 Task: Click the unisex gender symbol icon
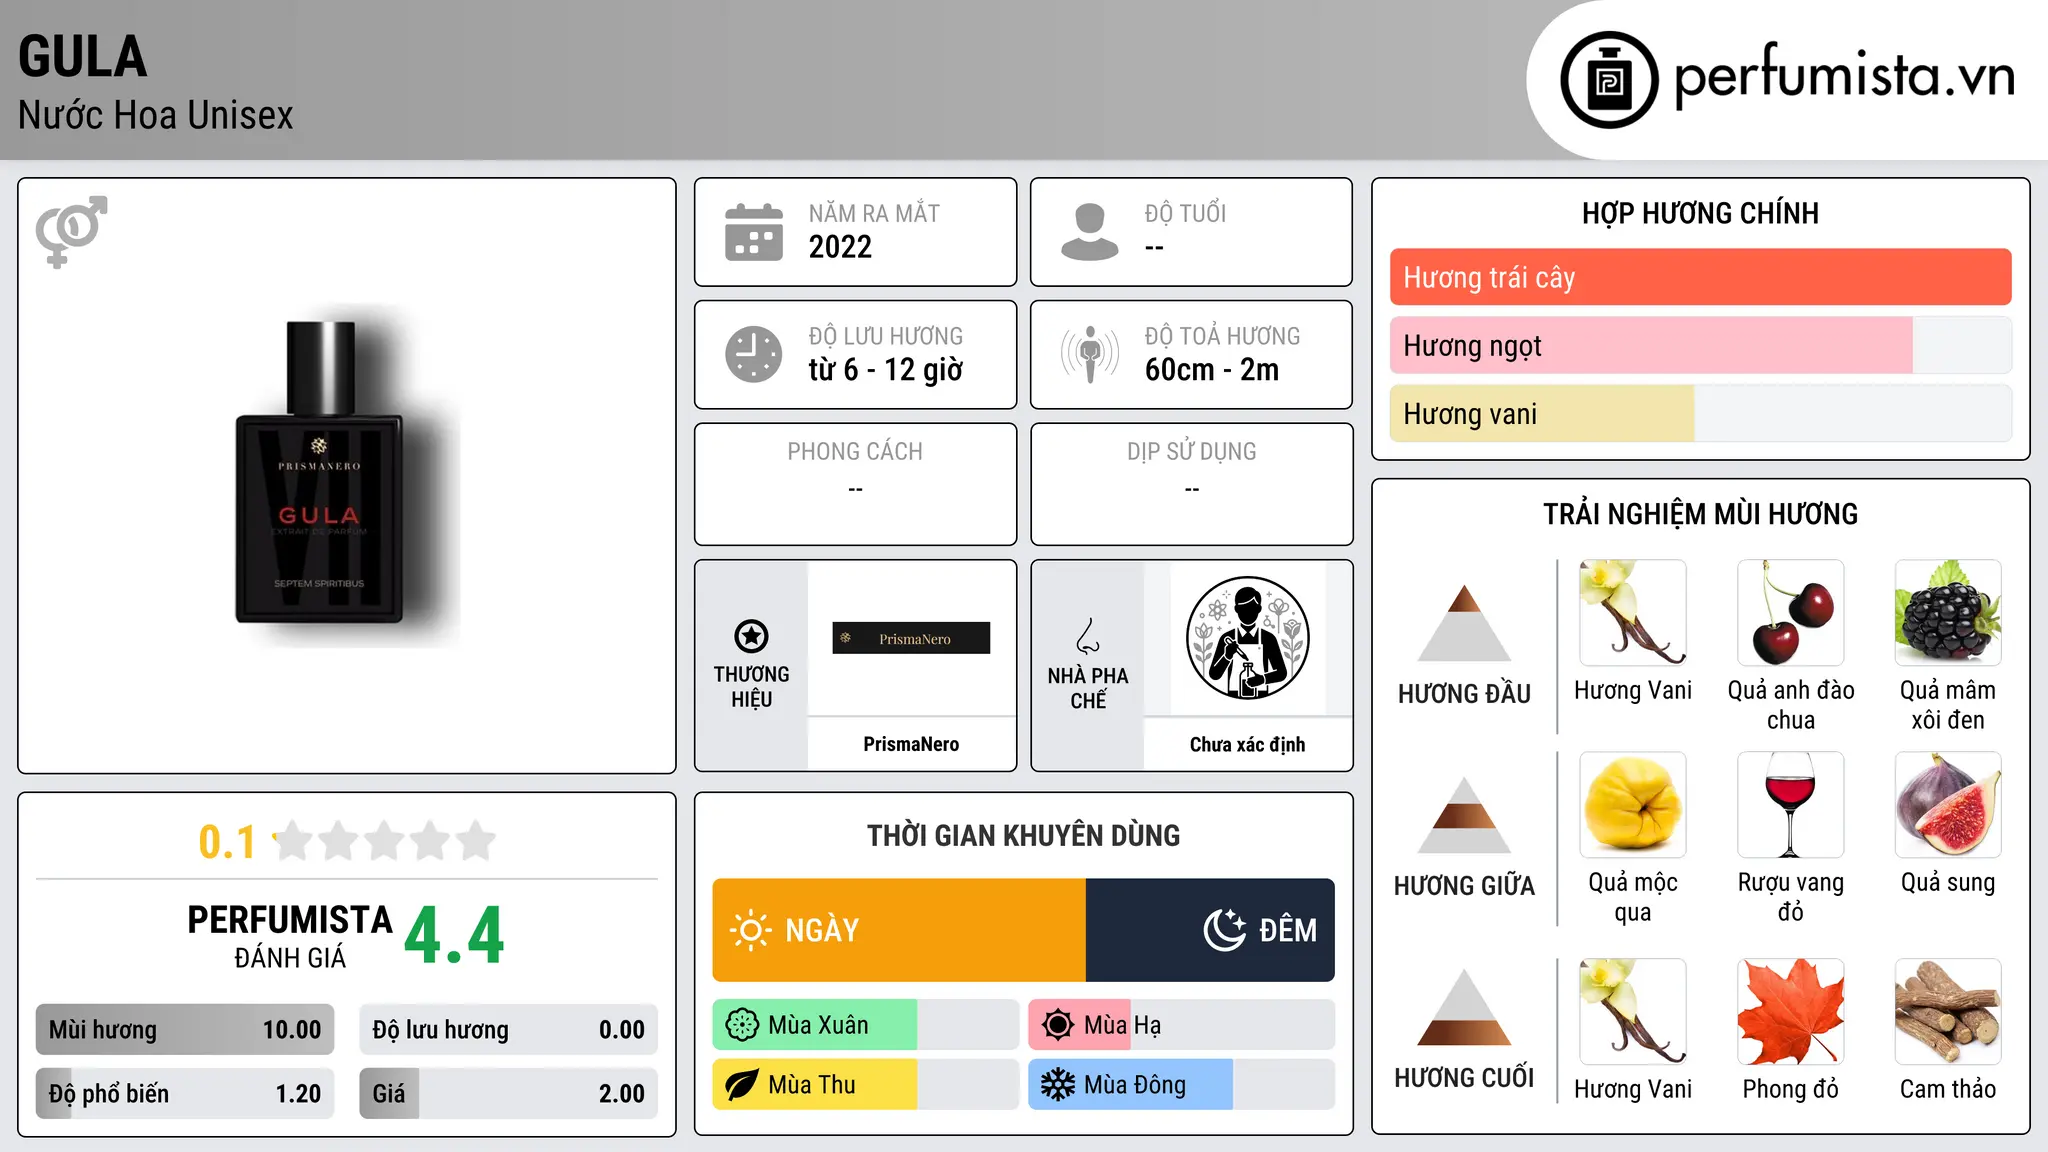pyautogui.click(x=71, y=231)
